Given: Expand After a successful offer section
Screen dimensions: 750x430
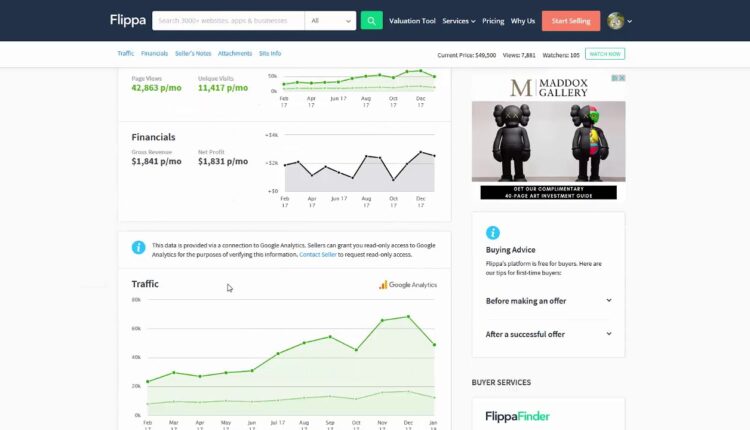Looking at the screenshot, I should (x=548, y=334).
